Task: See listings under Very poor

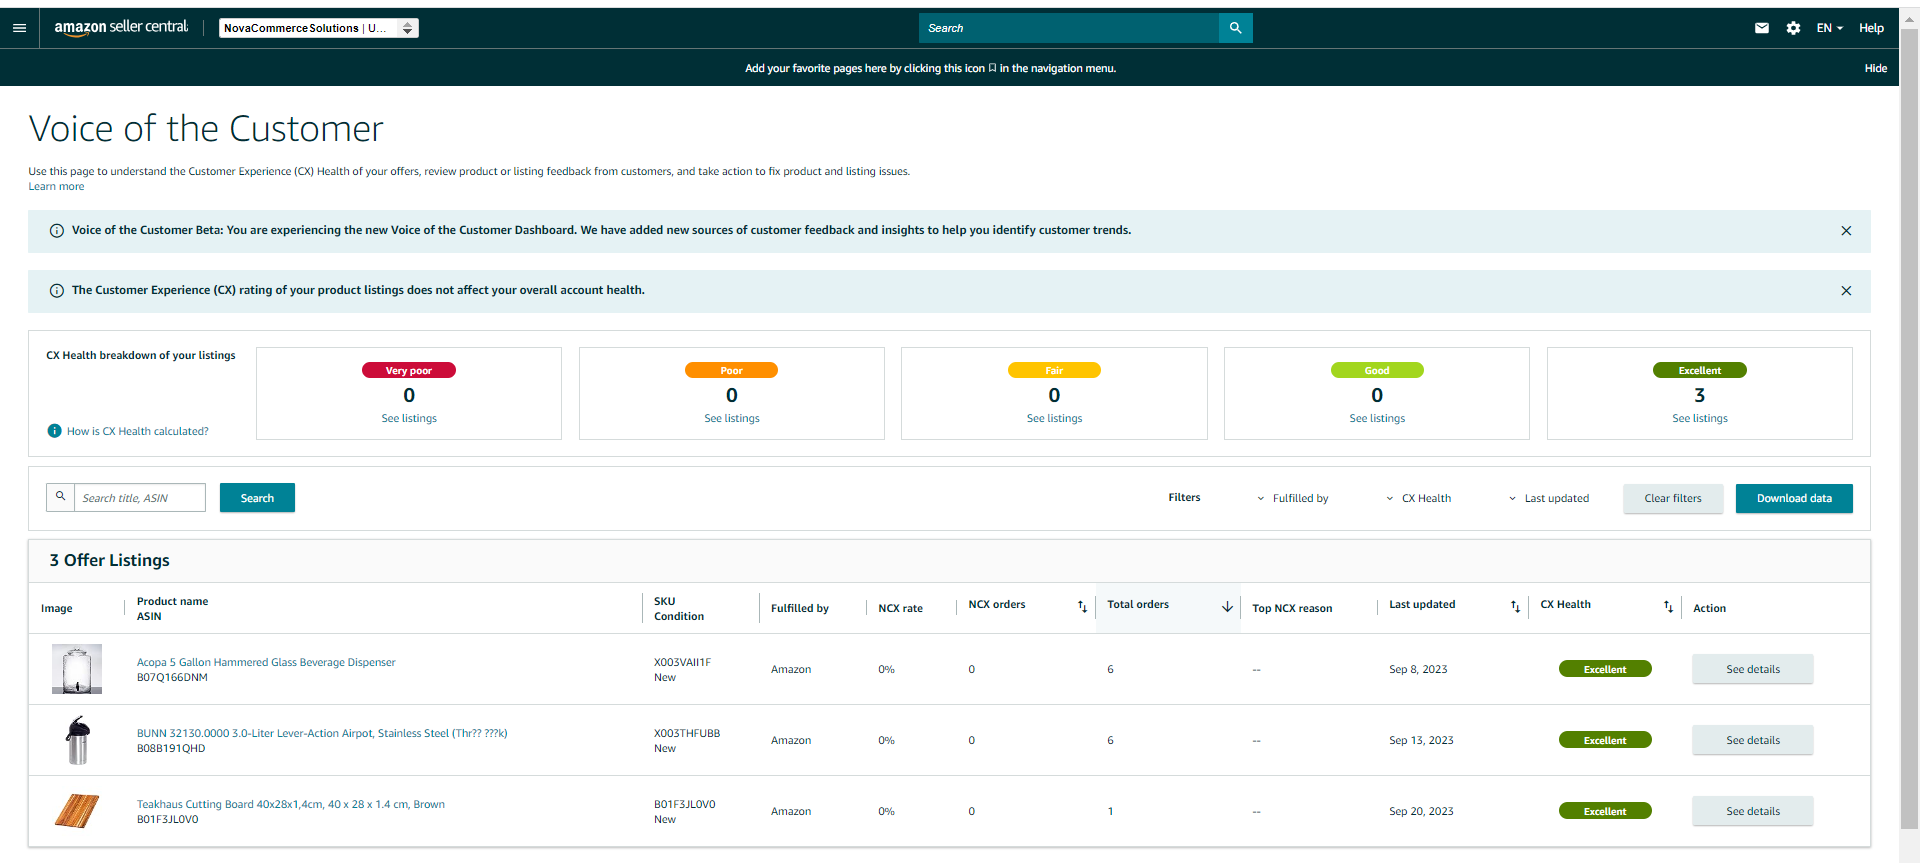Action: tap(409, 418)
